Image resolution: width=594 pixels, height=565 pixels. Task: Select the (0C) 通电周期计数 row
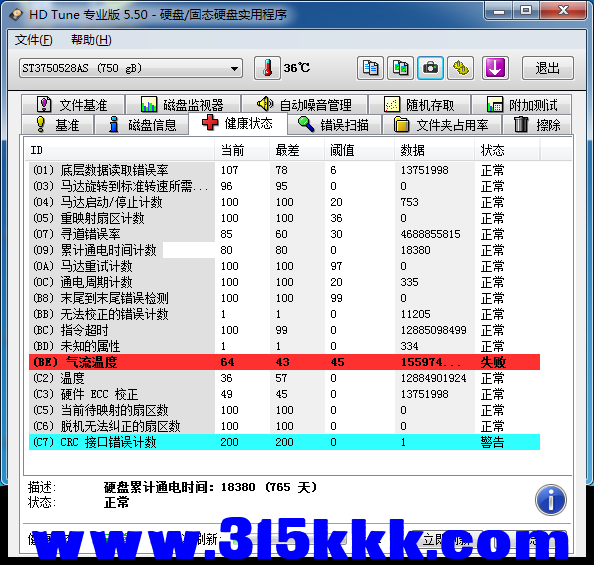point(284,282)
